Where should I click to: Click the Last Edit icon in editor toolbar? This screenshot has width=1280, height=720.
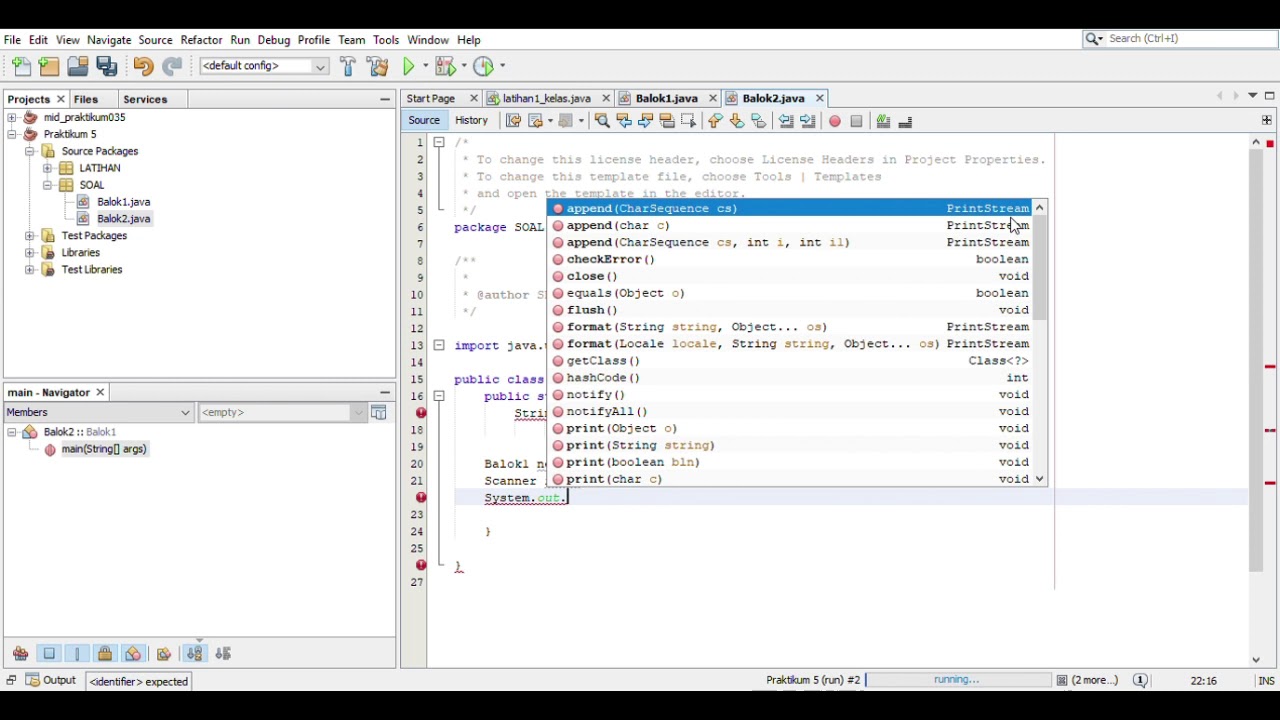coord(513,121)
